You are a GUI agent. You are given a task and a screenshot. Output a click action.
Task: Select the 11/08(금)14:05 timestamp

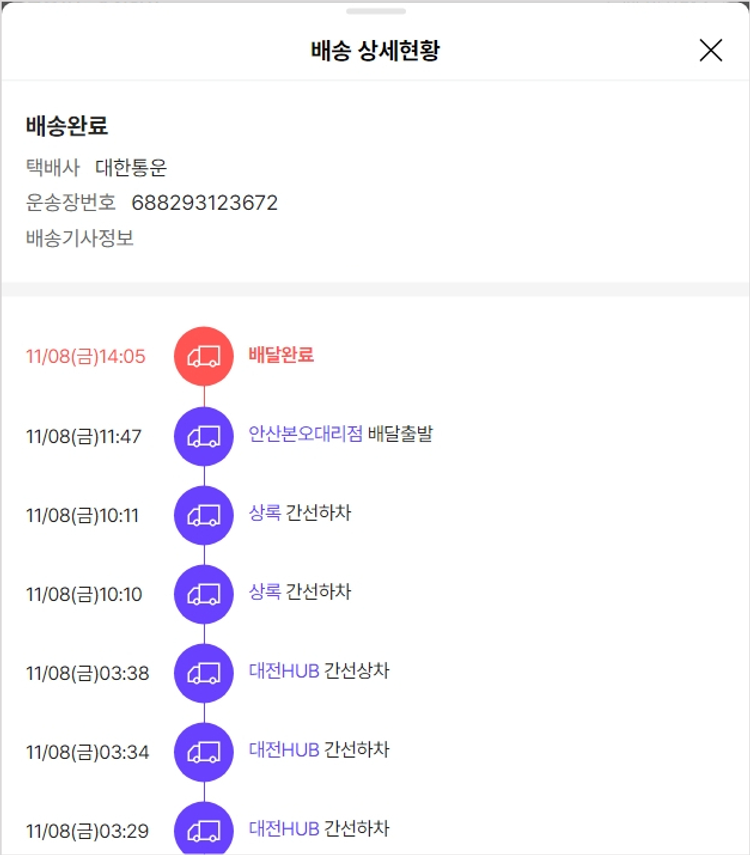[x=86, y=357]
